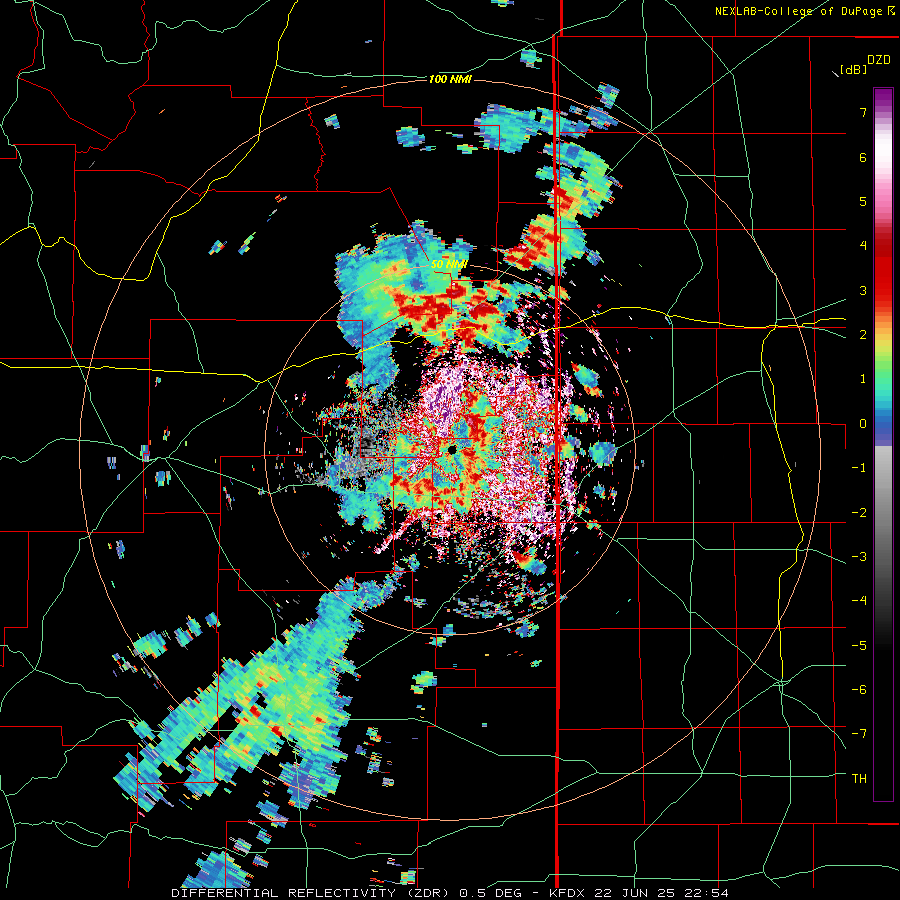Image resolution: width=900 pixels, height=900 pixels.
Task: Click the DZD legend title
Action: [879, 60]
